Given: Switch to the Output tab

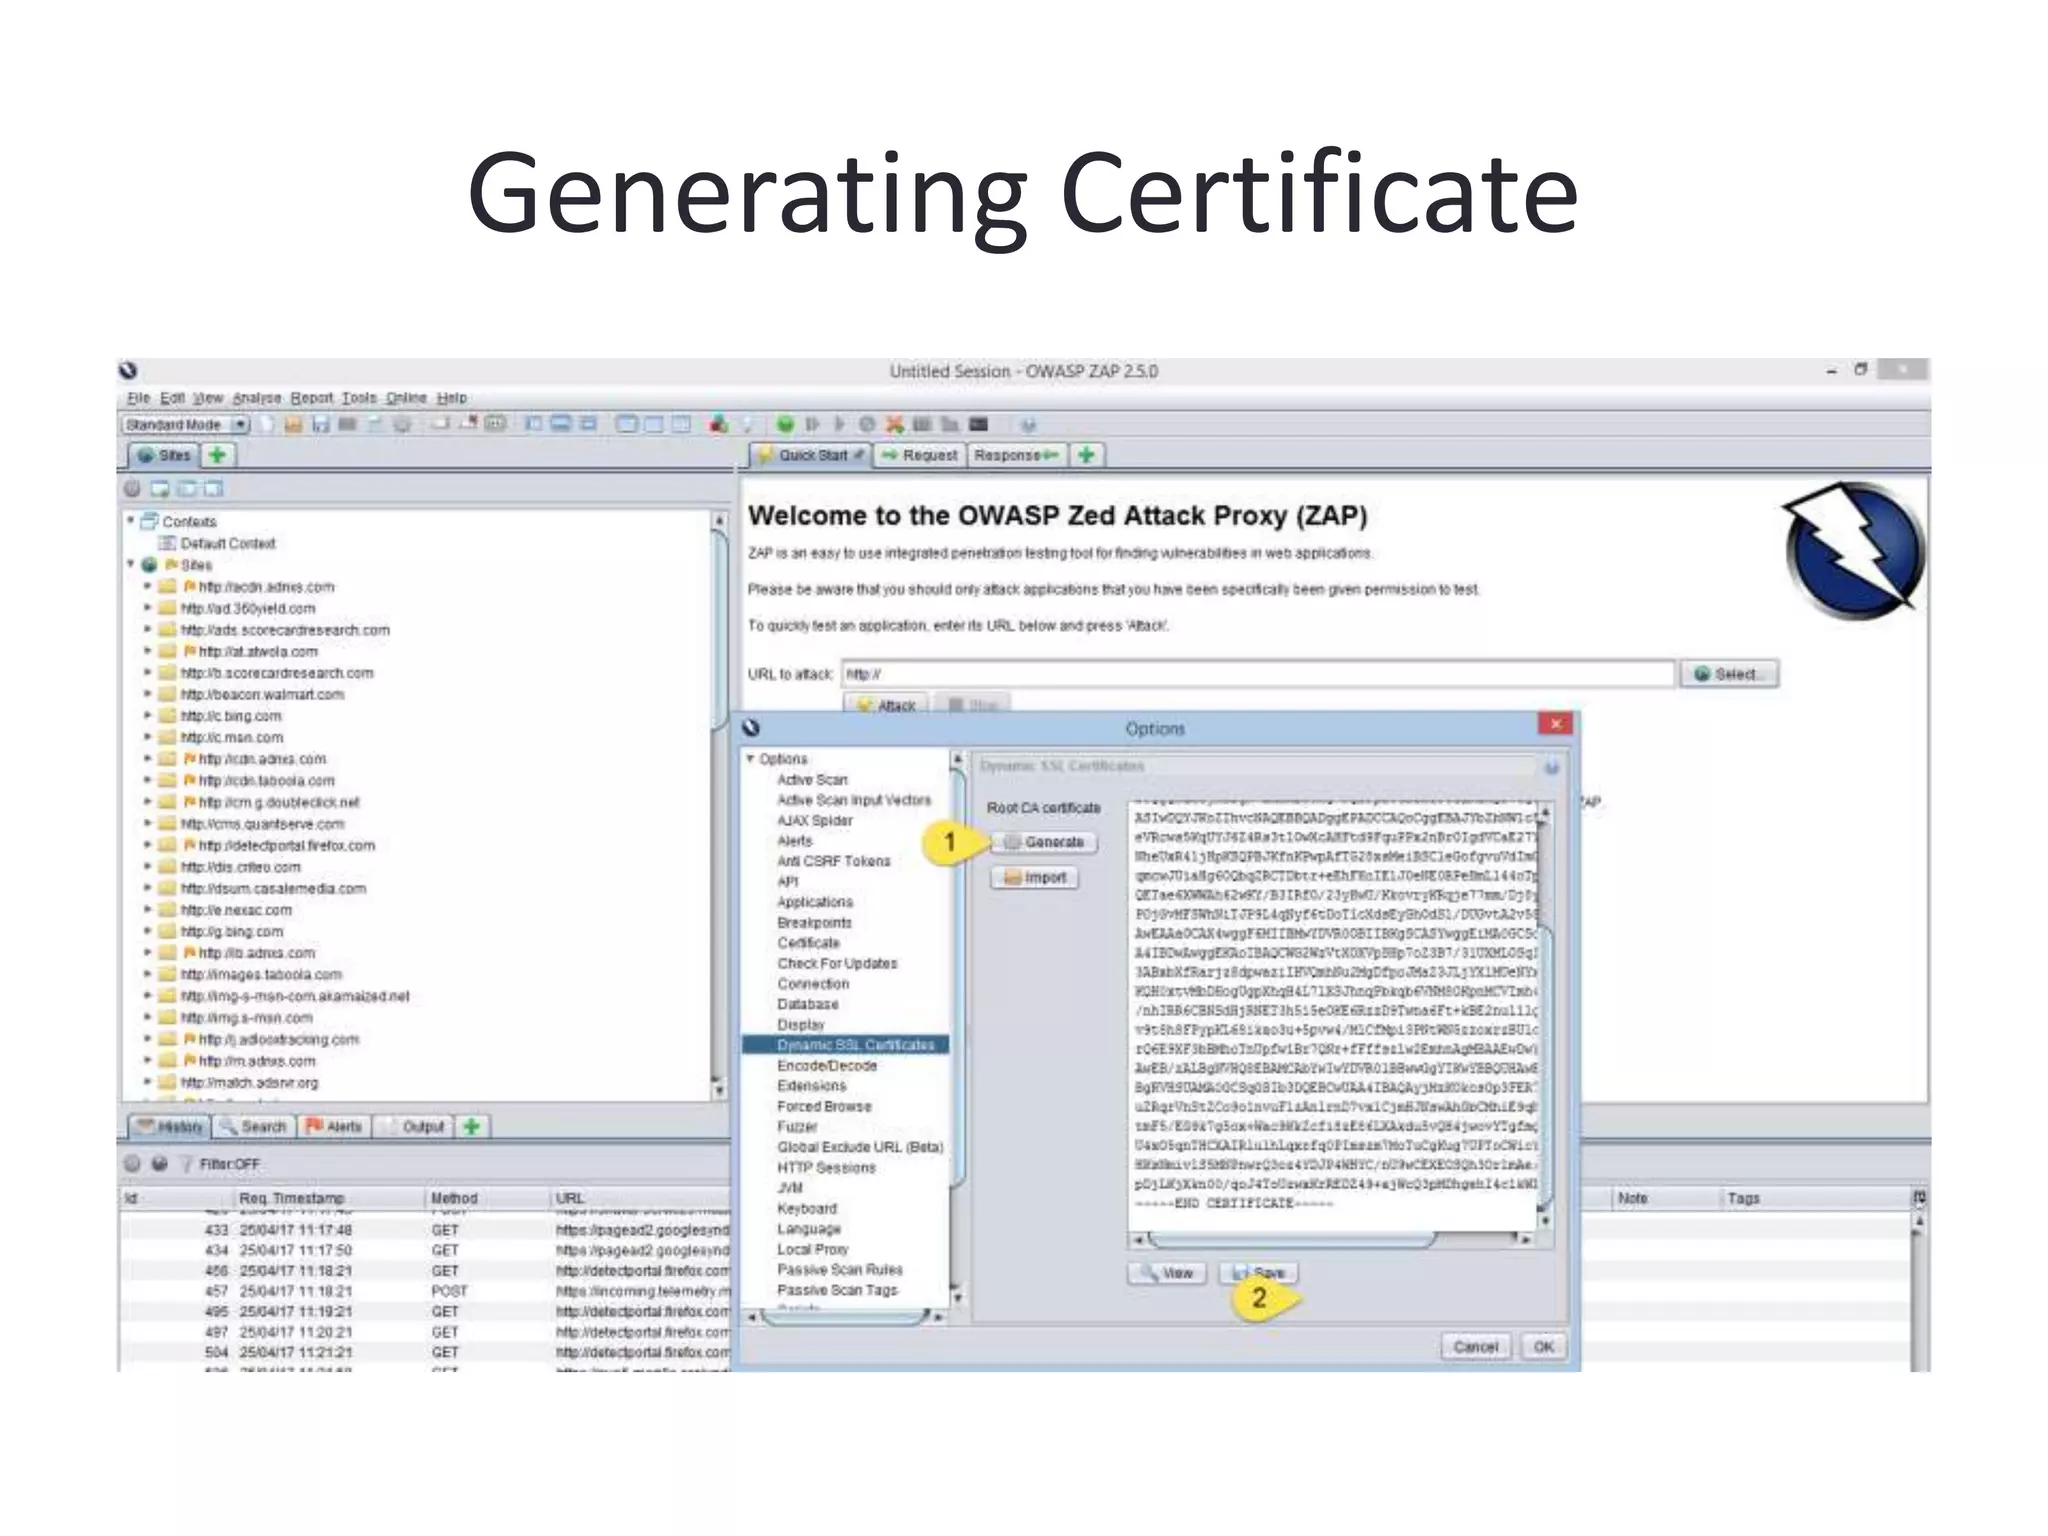Looking at the screenshot, I should pyautogui.click(x=414, y=1127).
